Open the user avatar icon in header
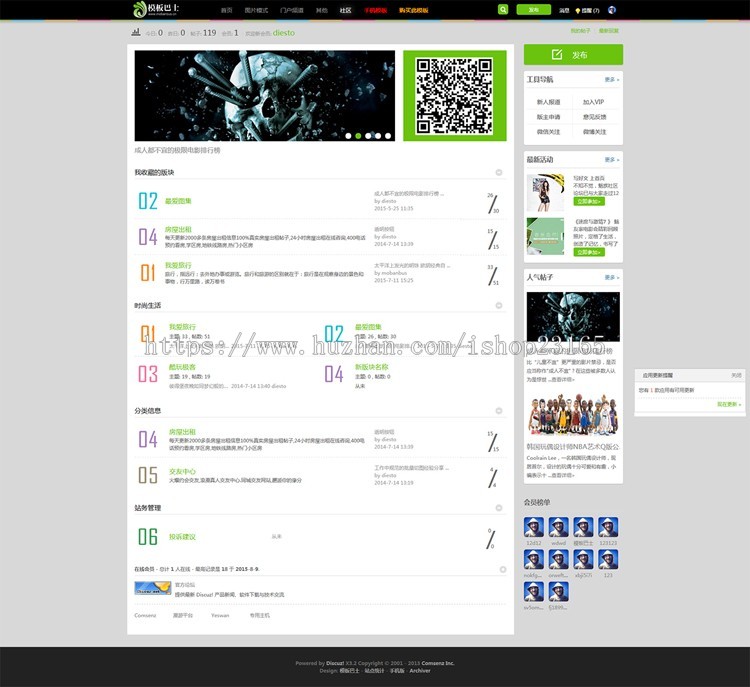The height and width of the screenshot is (687, 750). [612, 10]
